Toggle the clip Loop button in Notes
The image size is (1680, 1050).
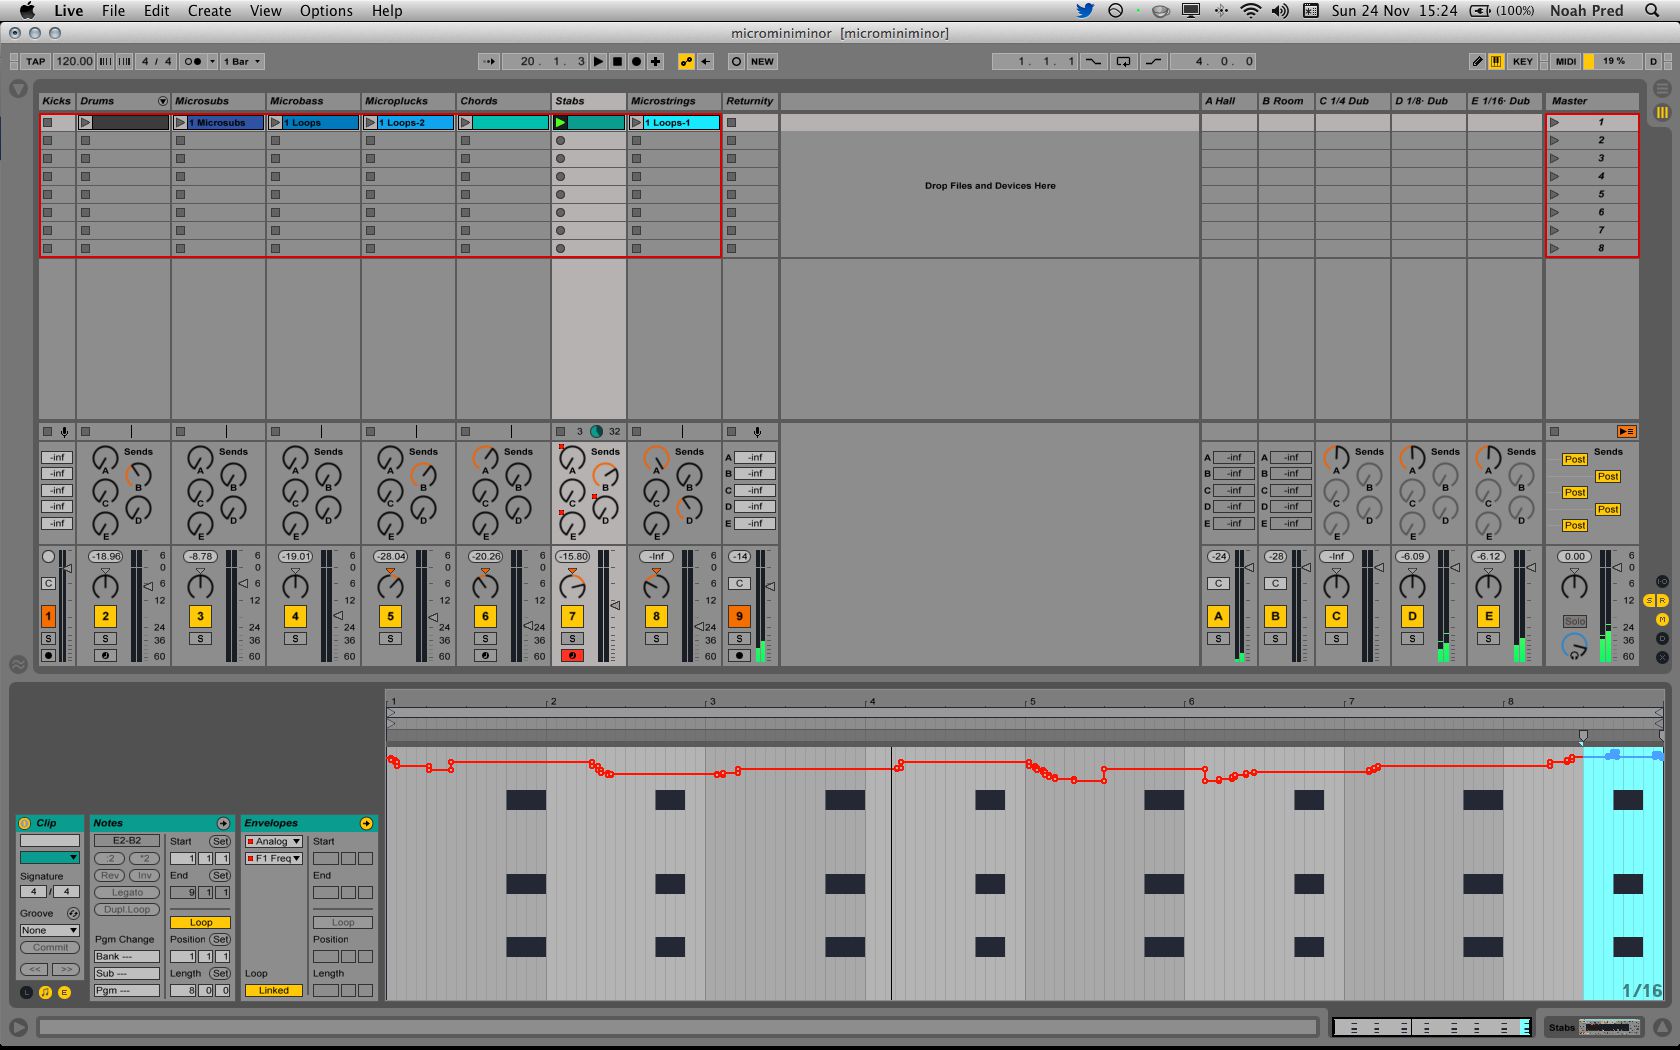[x=200, y=922]
